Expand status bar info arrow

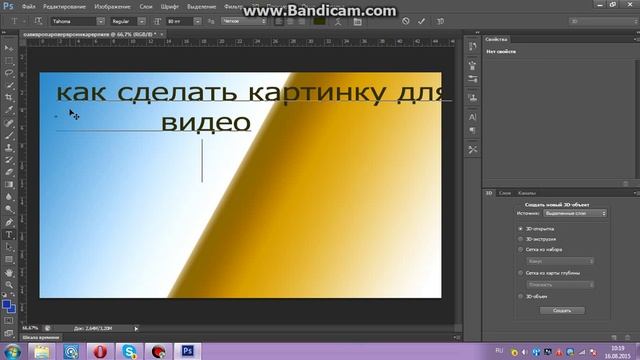(x=136, y=329)
